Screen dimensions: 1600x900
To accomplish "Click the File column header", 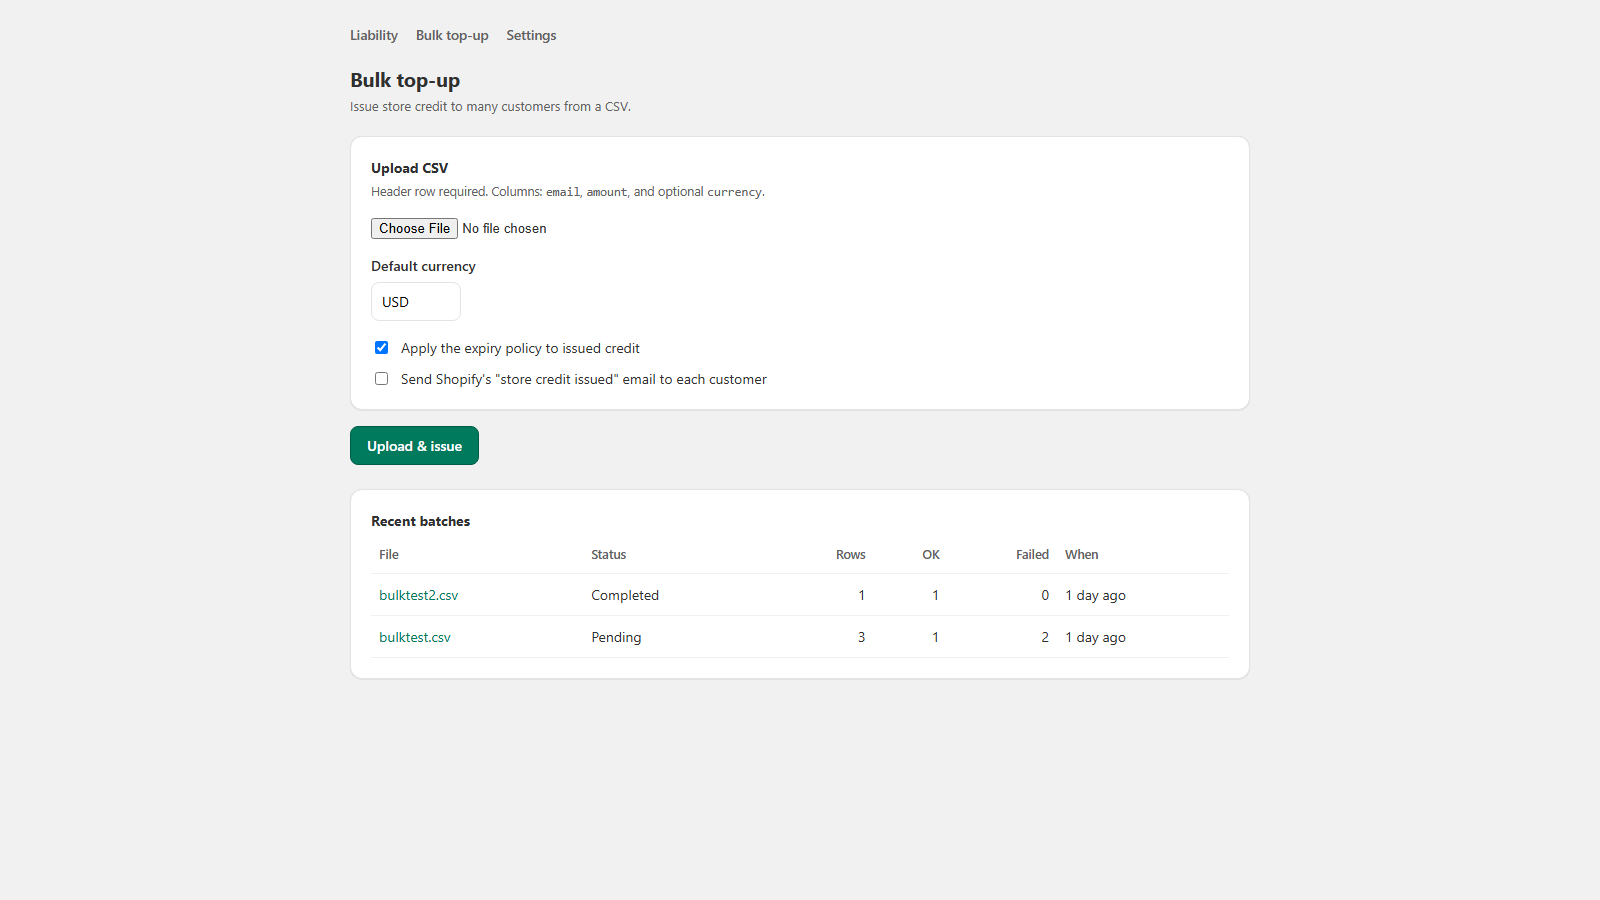I will pyautogui.click(x=389, y=554).
